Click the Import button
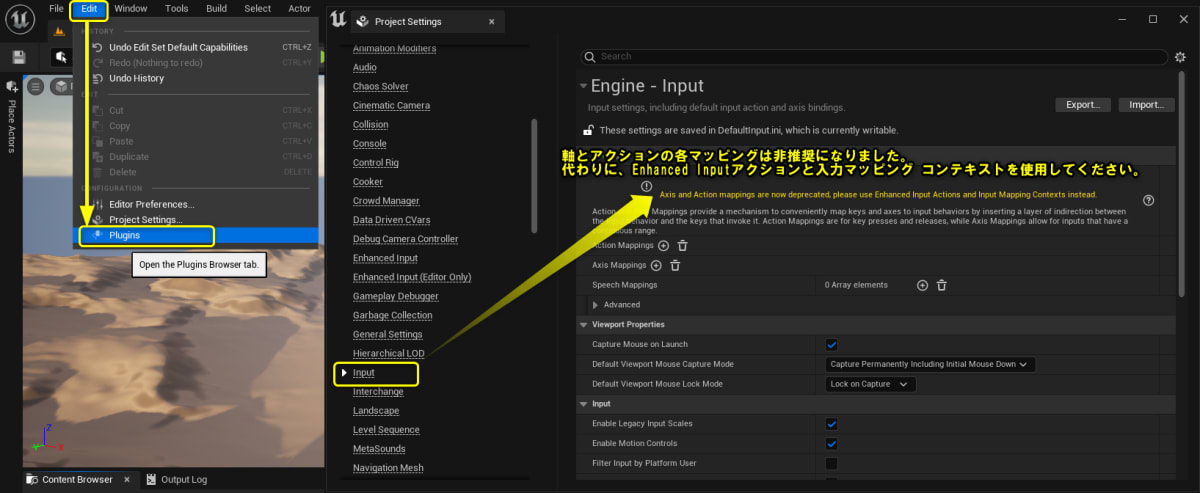The width and height of the screenshot is (1200, 493). coord(1145,104)
